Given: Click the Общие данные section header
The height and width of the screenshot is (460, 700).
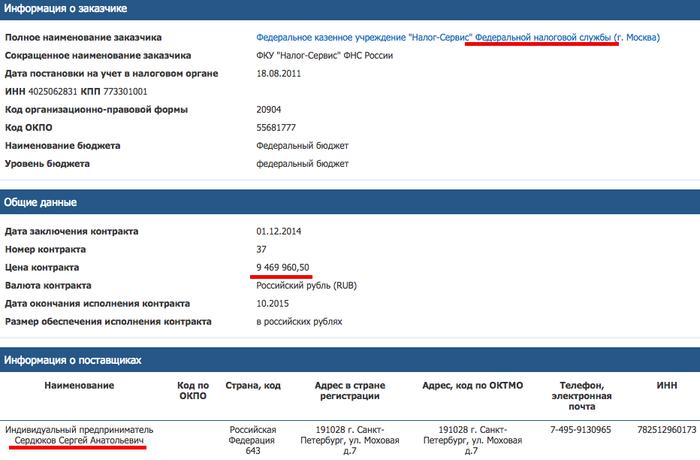Looking at the screenshot, I should [x=350, y=202].
